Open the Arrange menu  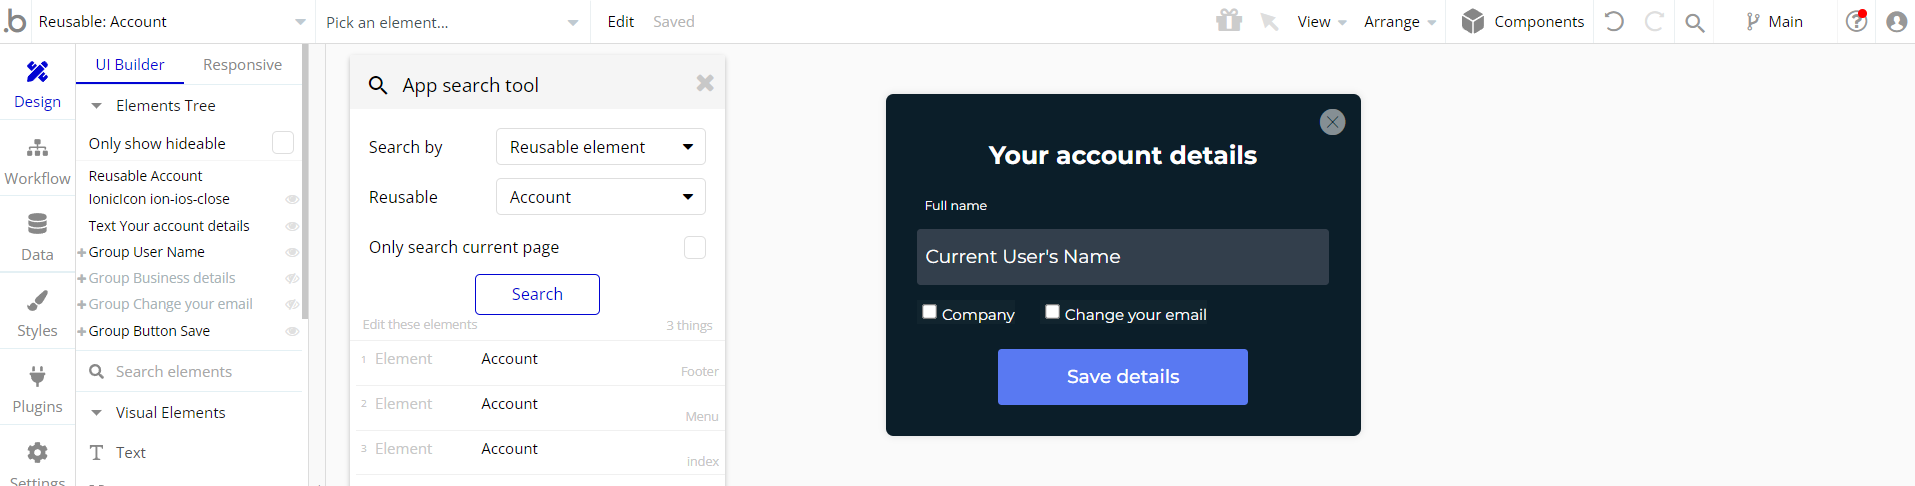1400,22
